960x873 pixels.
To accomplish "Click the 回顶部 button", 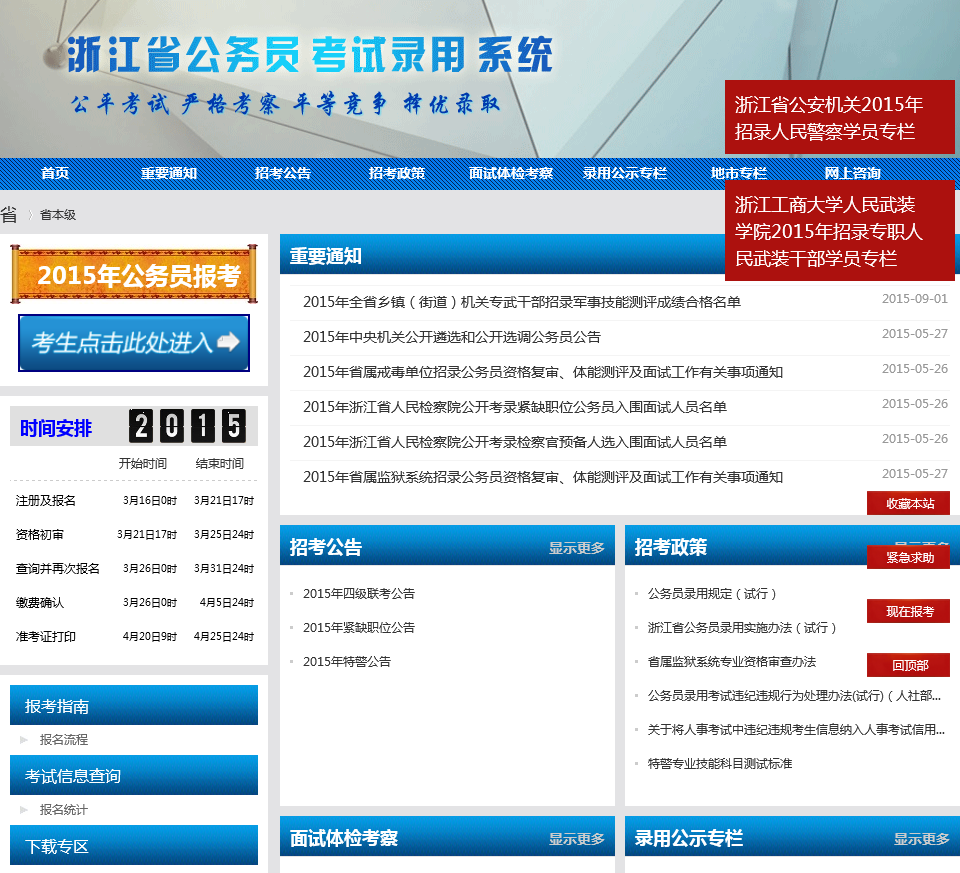I will click(909, 665).
